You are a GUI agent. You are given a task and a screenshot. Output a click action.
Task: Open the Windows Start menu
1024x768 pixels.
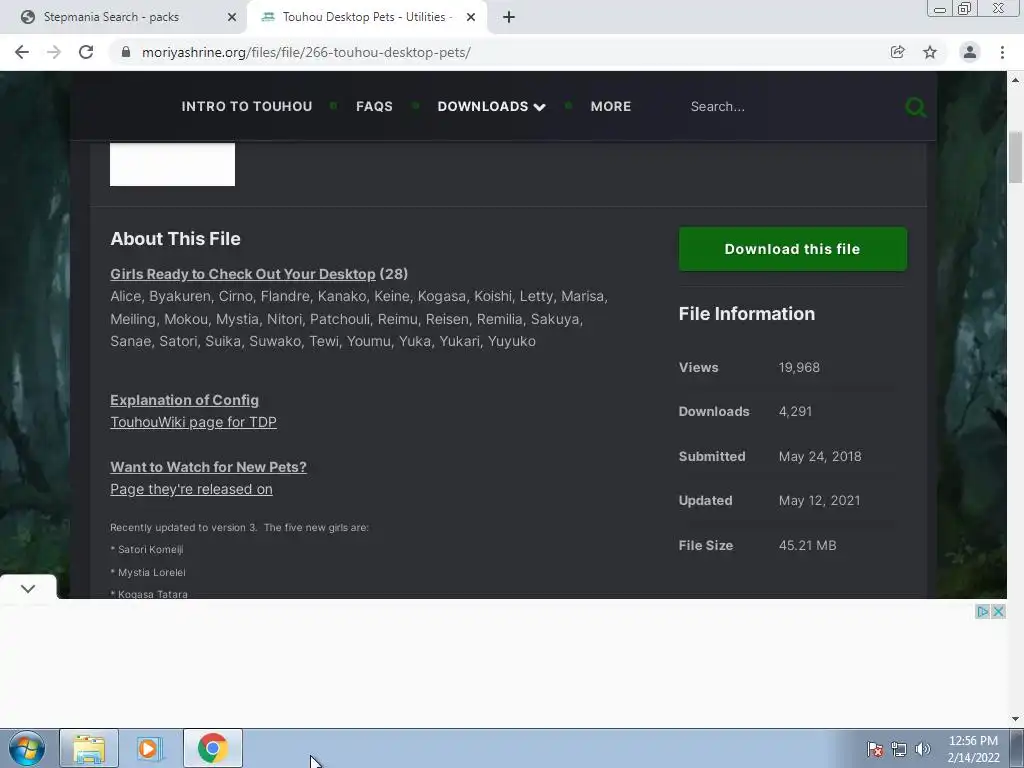pos(27,748)
